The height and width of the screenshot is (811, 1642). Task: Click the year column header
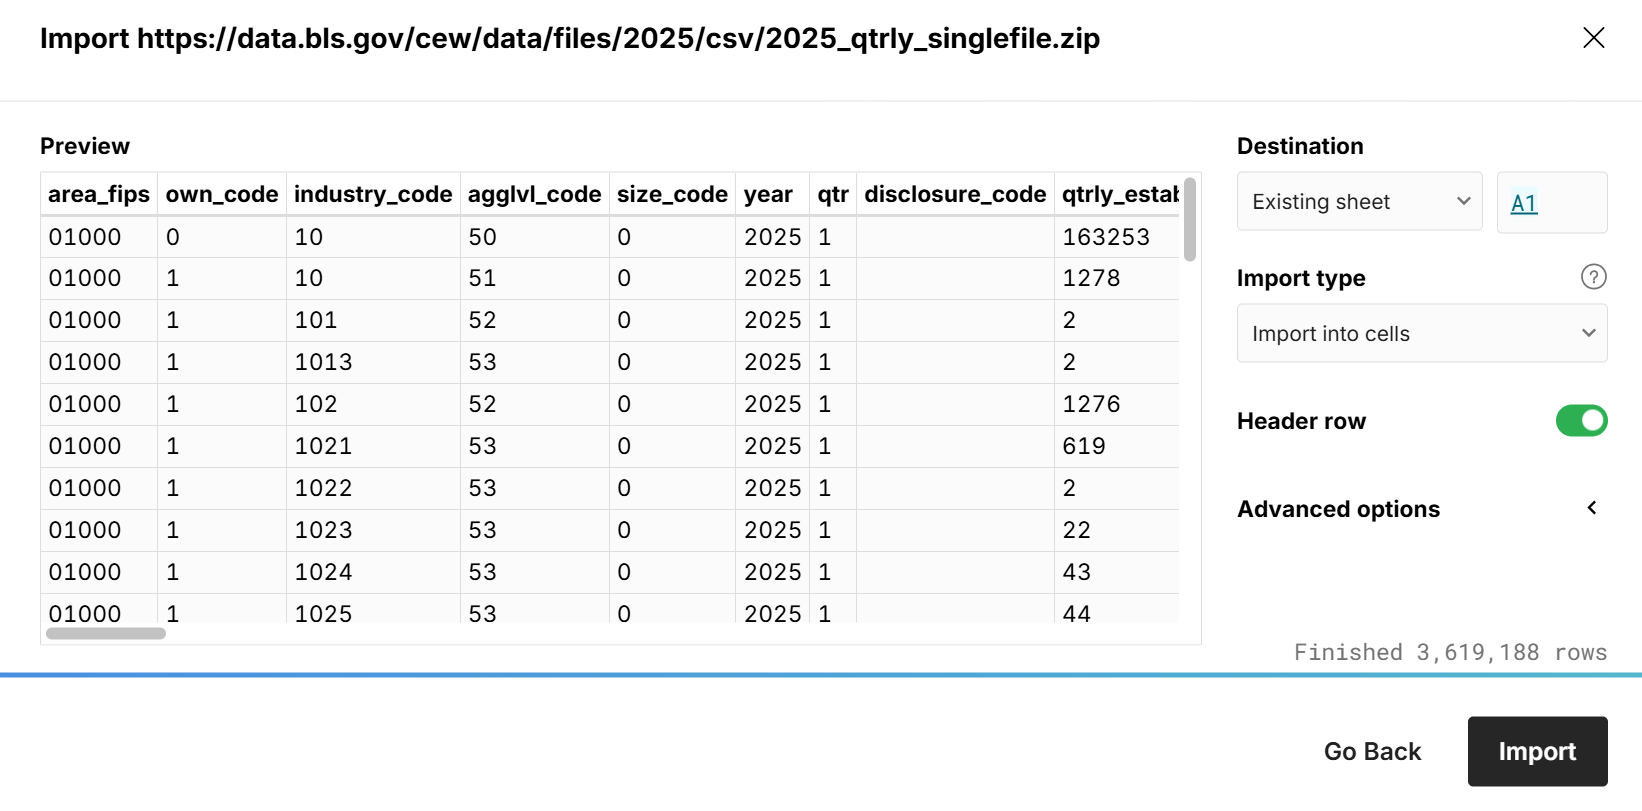pos(768,194)
